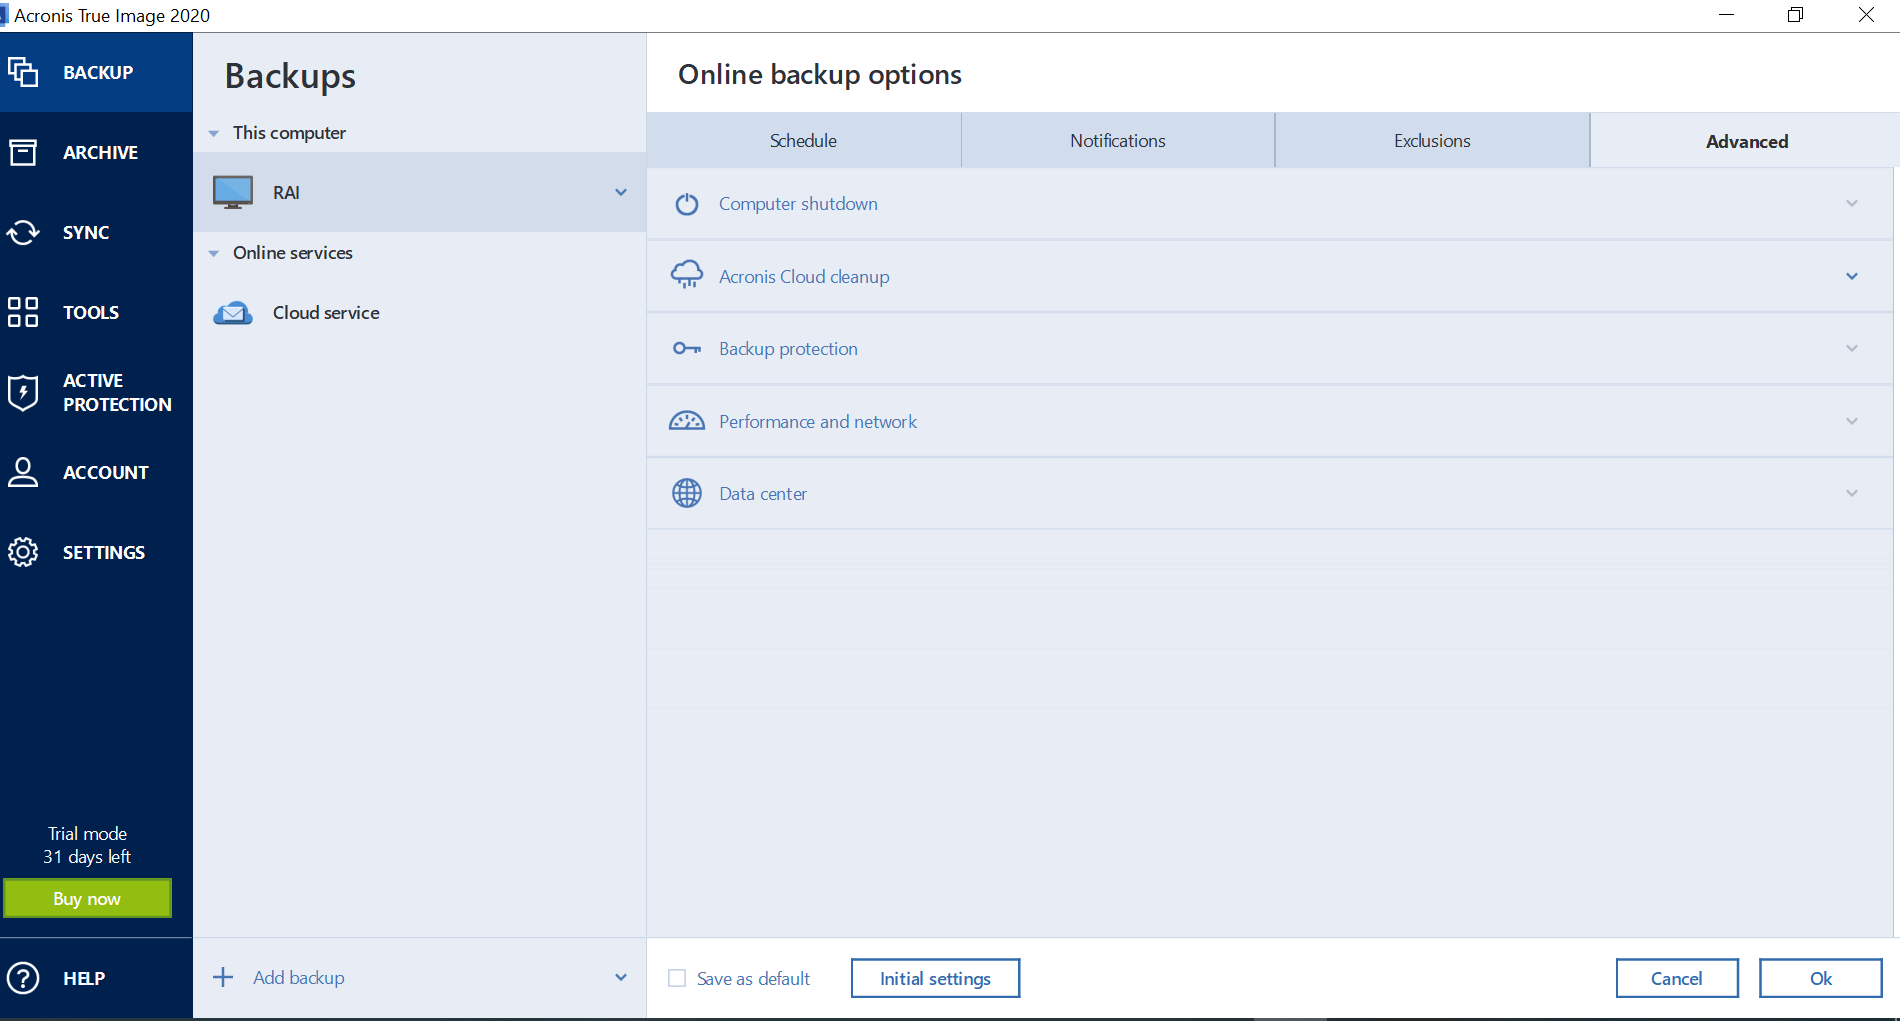Open the HELP sidebar label
This screenshot has width=1900, height=1021.
[x=84, y=978]
